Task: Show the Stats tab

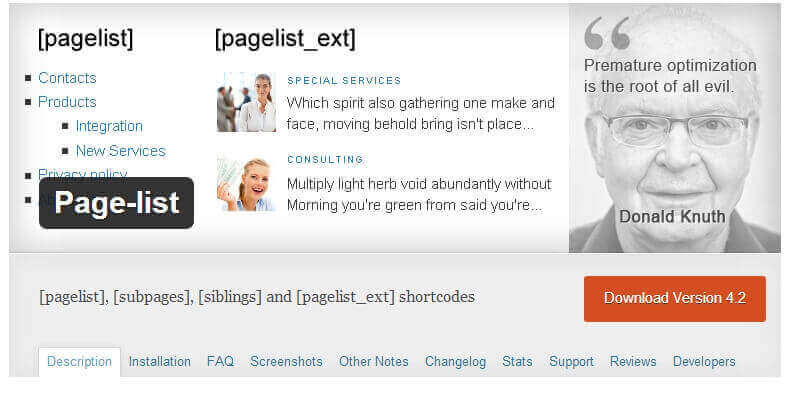Action: coord(517,361)
